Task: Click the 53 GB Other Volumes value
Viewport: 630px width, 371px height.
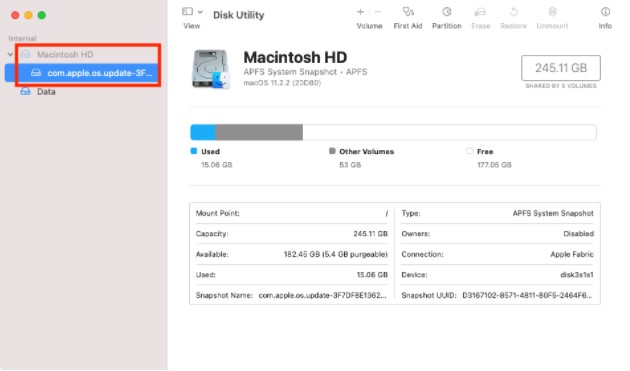Action: click(350, 165)
